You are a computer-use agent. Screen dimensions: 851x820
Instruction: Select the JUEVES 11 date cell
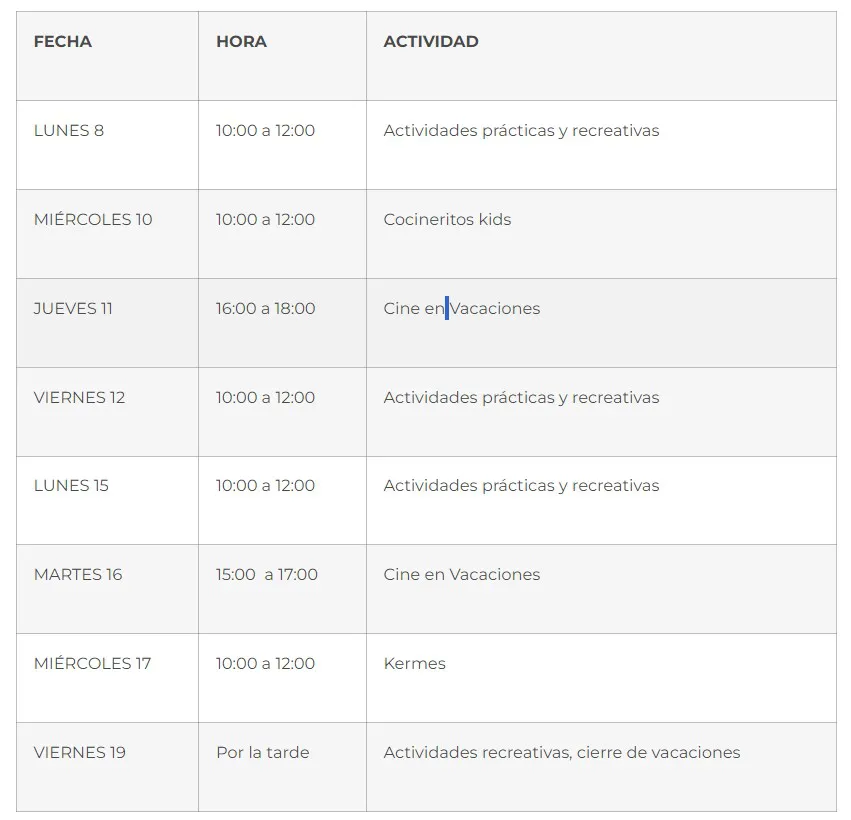[x=73, y=309]
